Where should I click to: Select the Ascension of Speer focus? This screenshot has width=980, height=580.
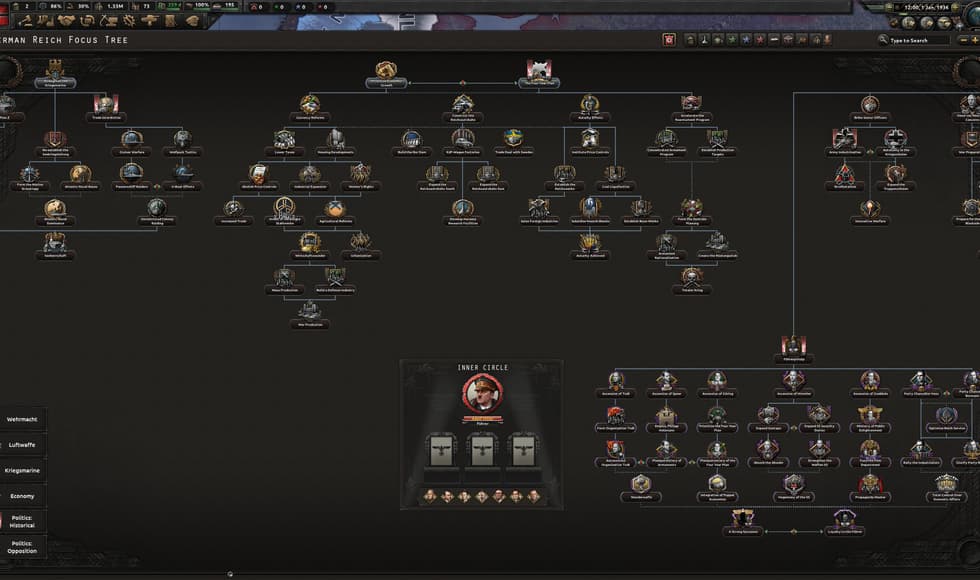(x=666, y=384)
